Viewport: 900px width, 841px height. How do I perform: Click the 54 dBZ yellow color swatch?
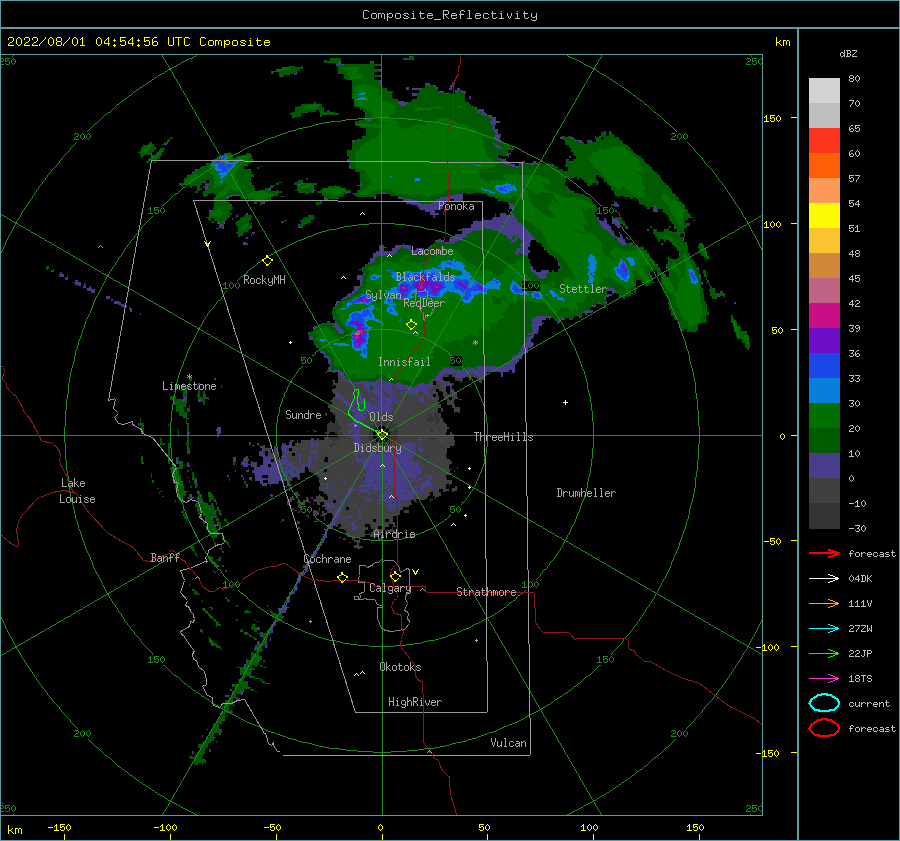824,215
